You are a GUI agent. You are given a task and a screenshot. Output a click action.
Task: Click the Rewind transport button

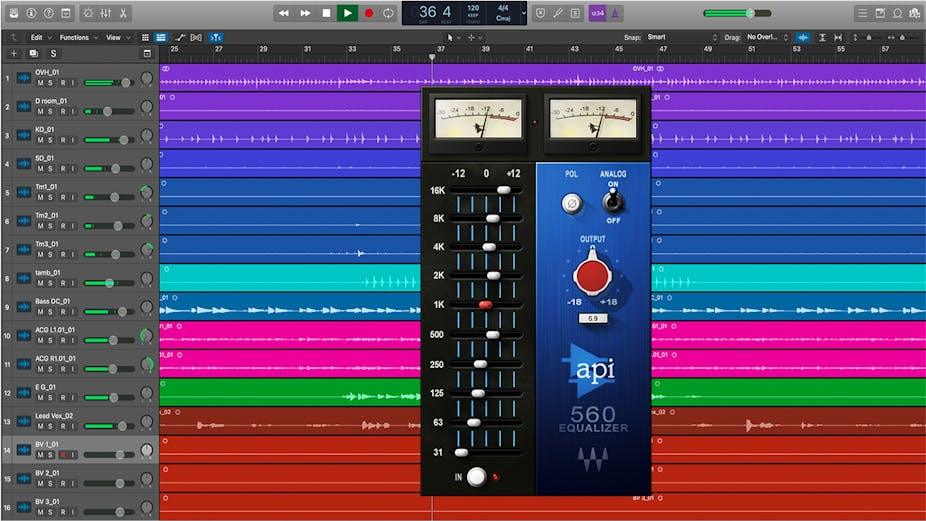283,13
